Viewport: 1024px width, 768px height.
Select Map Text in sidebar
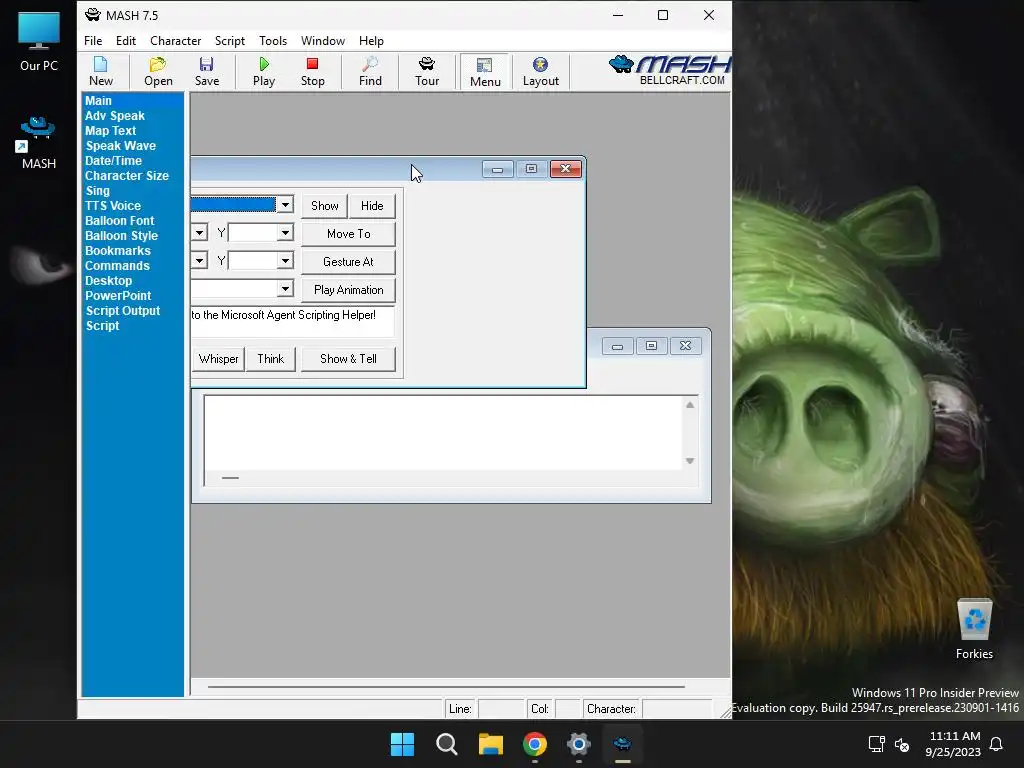coord(110,131)
